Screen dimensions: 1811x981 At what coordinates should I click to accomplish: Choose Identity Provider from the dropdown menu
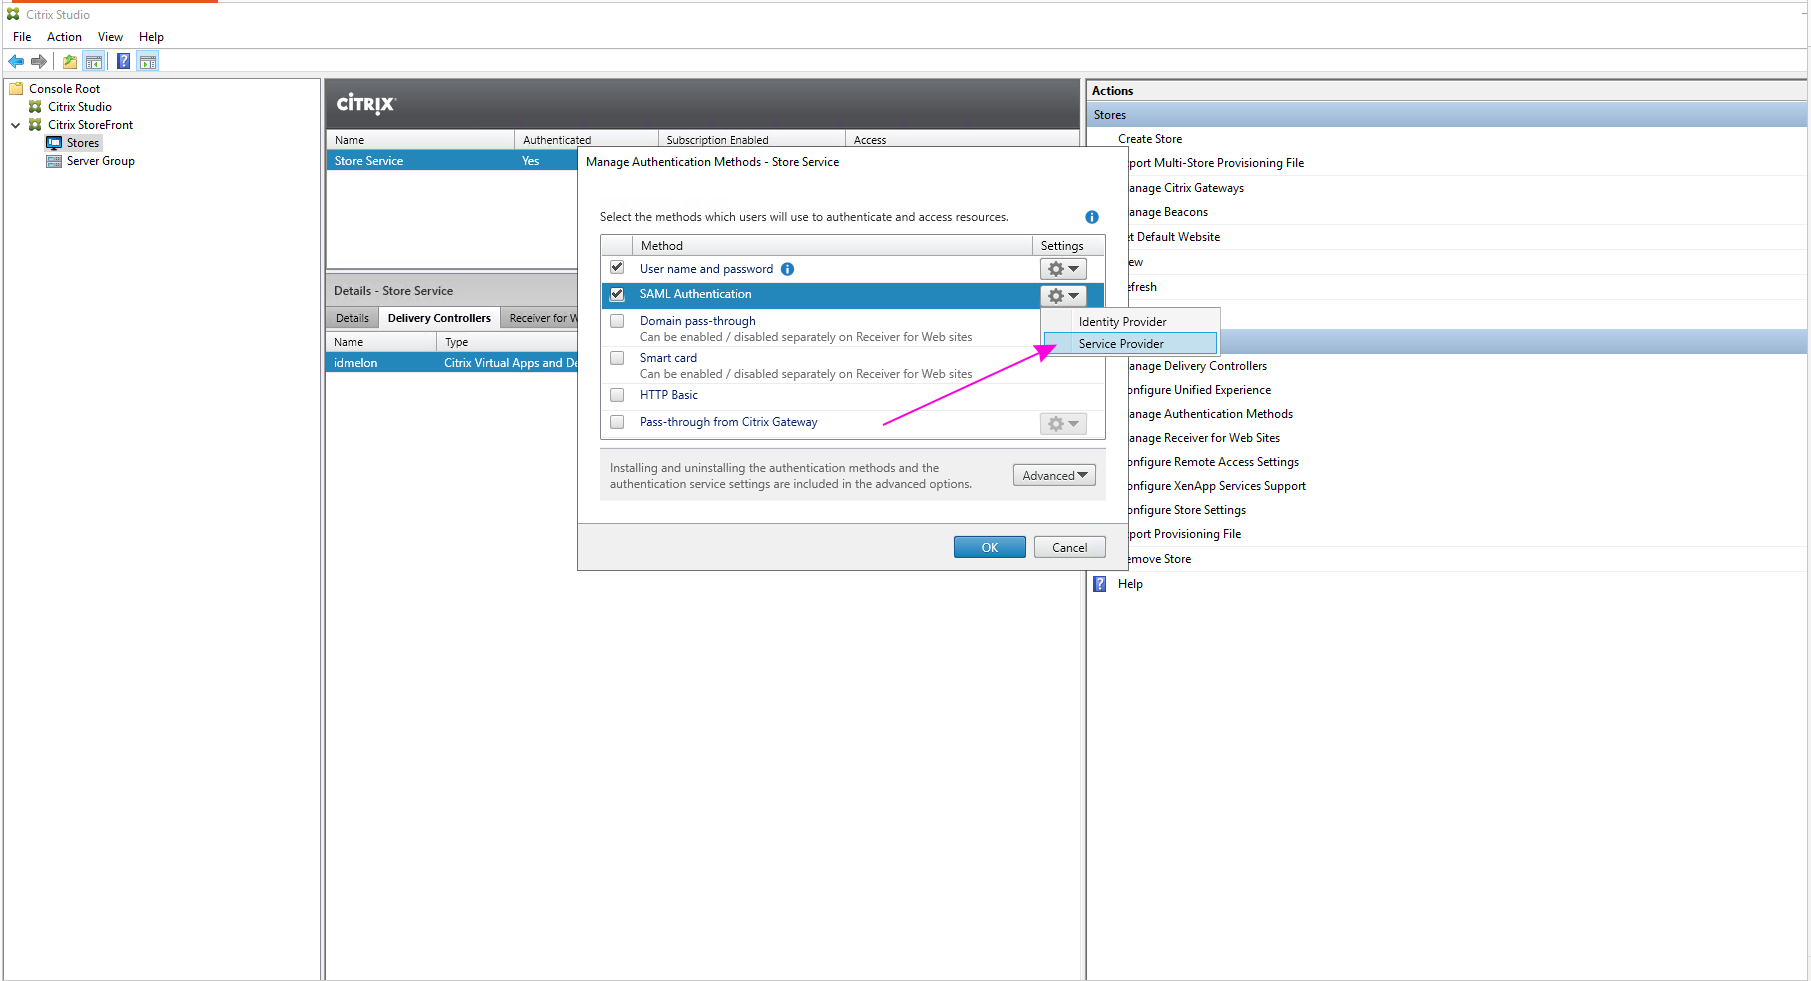point(1130,322)
